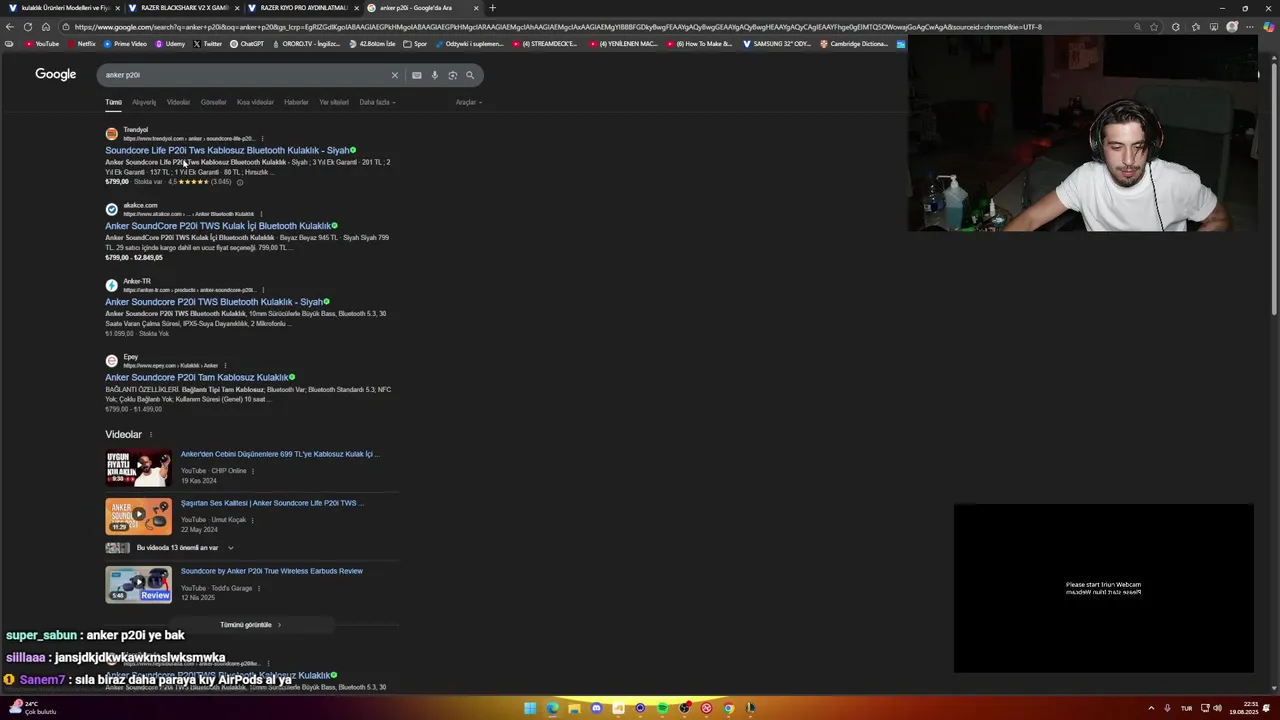This screenshot has height=720, width=1280.
Task: Open options menu for the Trendyol result
Action: pos(261,138)
